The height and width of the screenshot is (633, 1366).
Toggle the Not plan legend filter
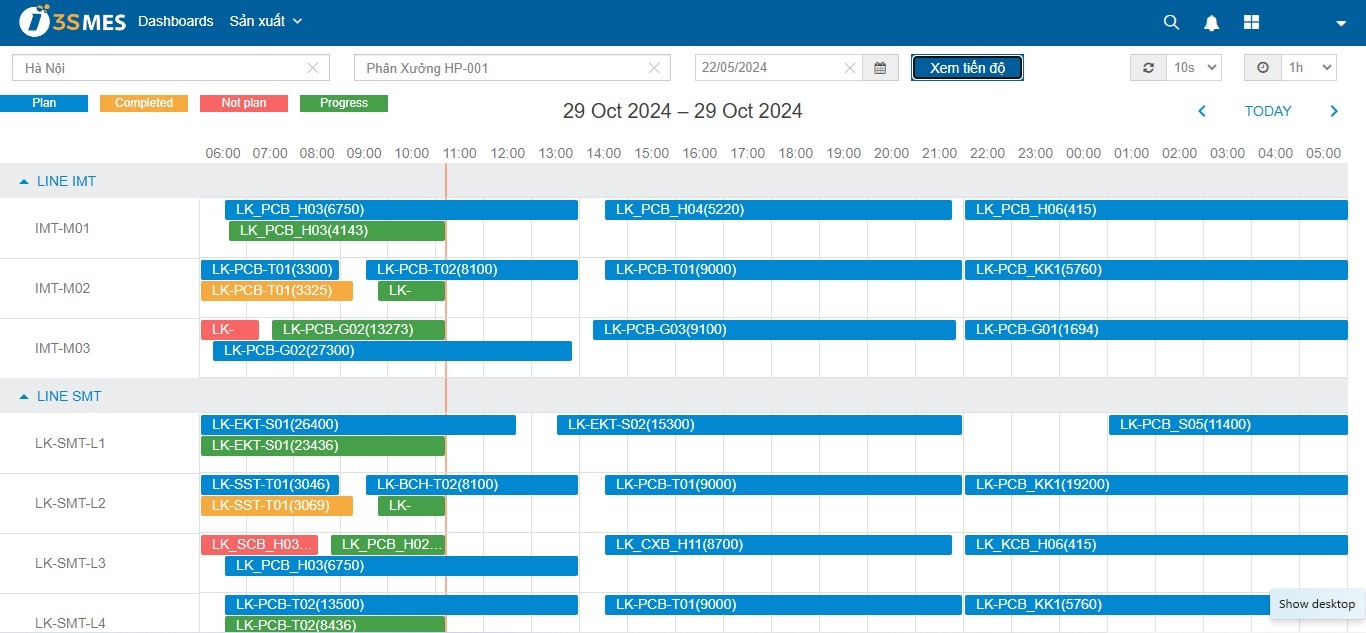pyautogui.click(x=244, y=103)
